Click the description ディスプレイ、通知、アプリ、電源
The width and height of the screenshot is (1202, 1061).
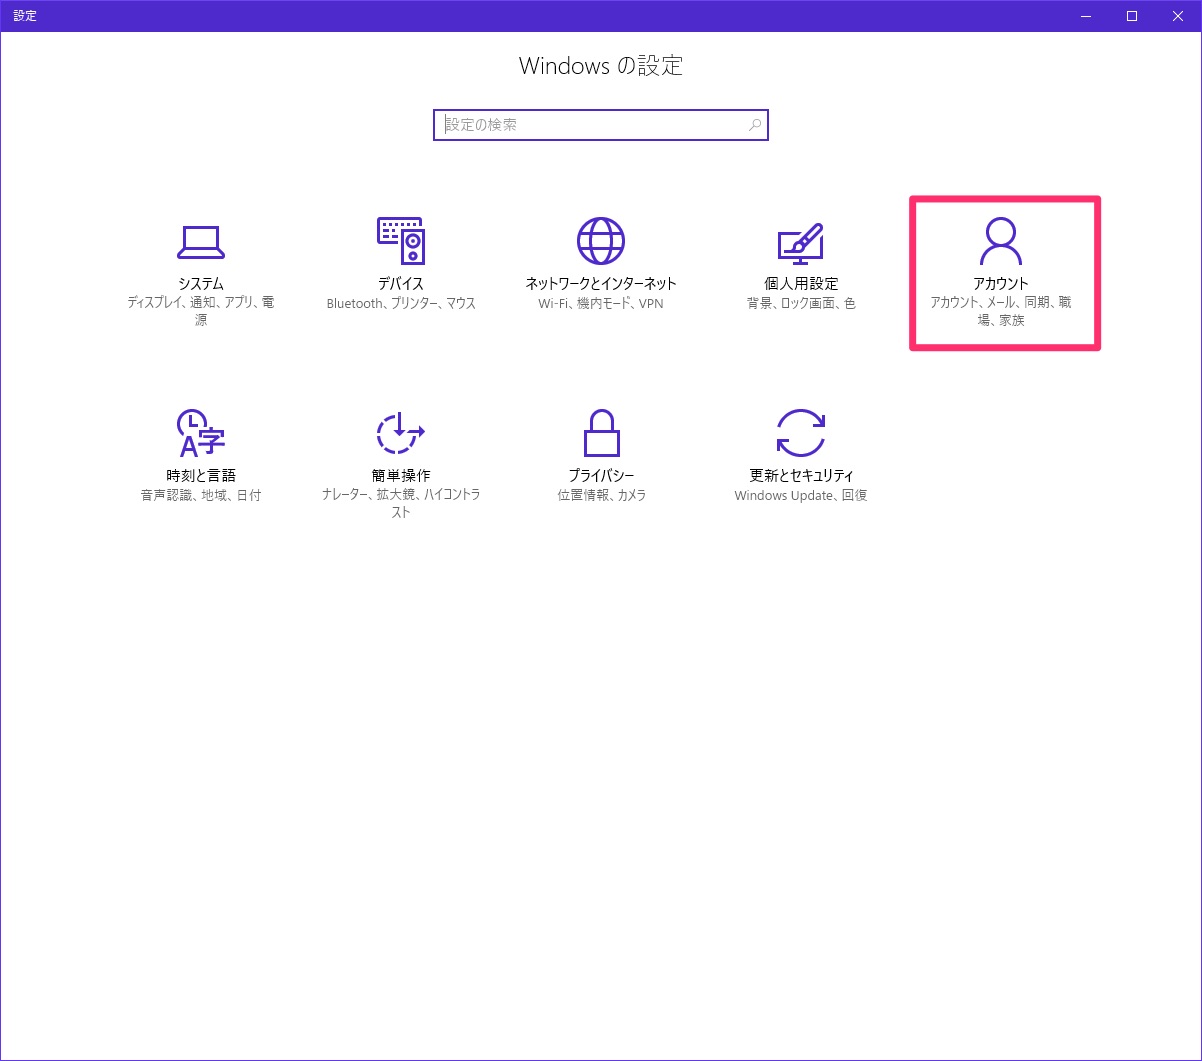[x=201, y=312]
